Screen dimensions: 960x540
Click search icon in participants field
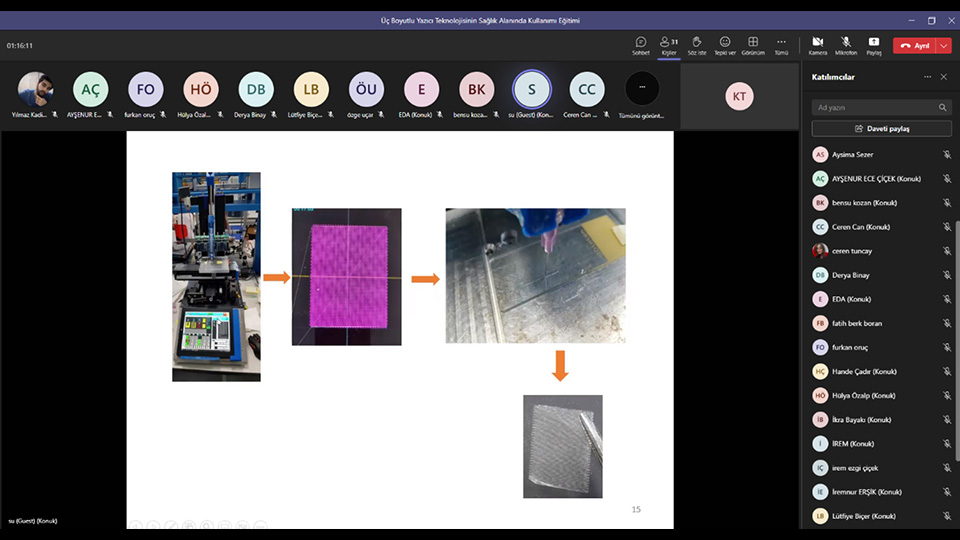[x=942, y=107]
